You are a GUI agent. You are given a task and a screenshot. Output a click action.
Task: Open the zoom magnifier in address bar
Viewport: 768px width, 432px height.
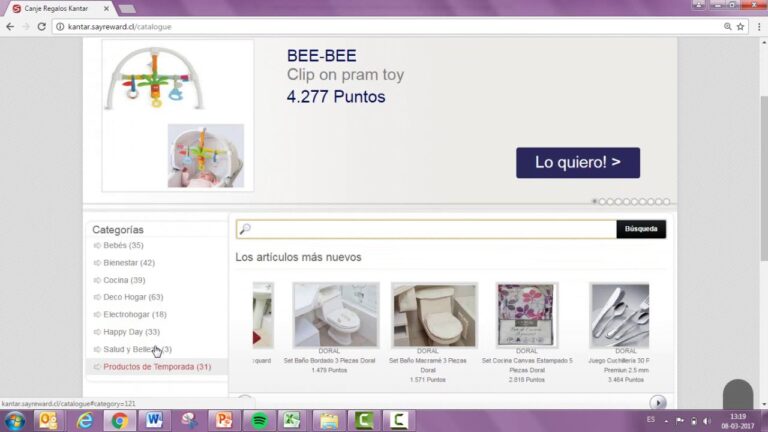(x=728, y=26)
